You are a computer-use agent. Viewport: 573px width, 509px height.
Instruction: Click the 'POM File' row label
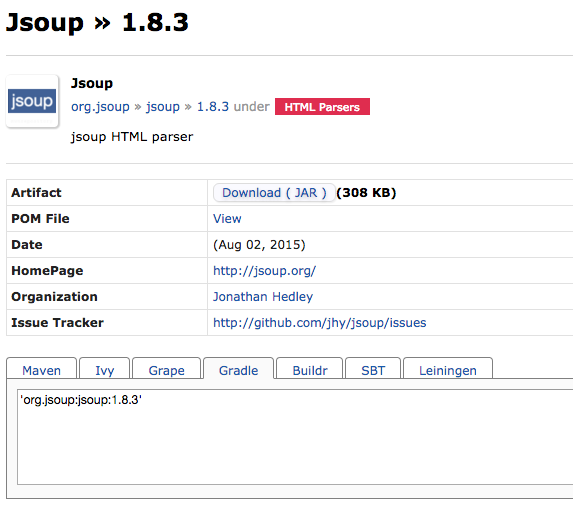tap(40, 219)
